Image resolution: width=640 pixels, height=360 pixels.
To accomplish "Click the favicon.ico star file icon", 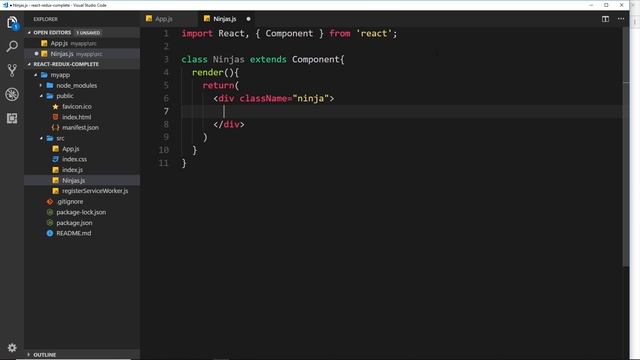I will (56, 107).
